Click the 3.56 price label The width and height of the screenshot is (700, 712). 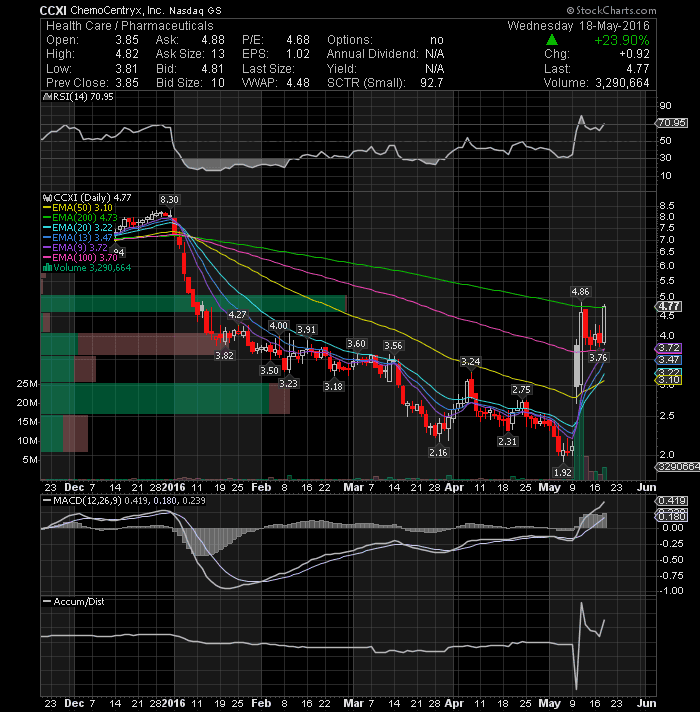tap(393, 346)
